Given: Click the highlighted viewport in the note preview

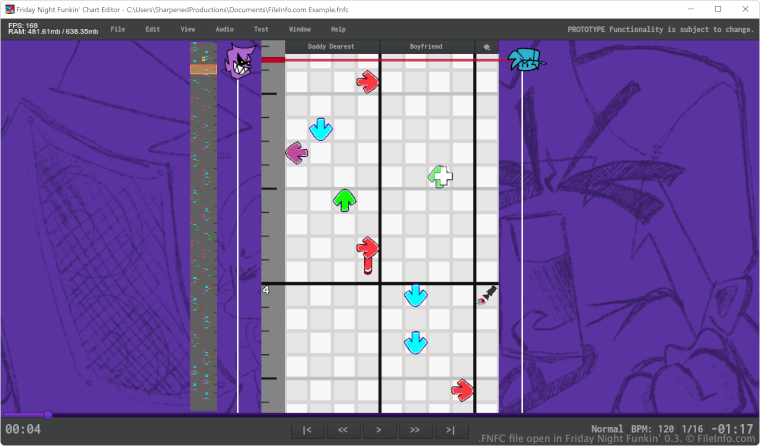Looking at the screenshot, I should pos(203,70).
